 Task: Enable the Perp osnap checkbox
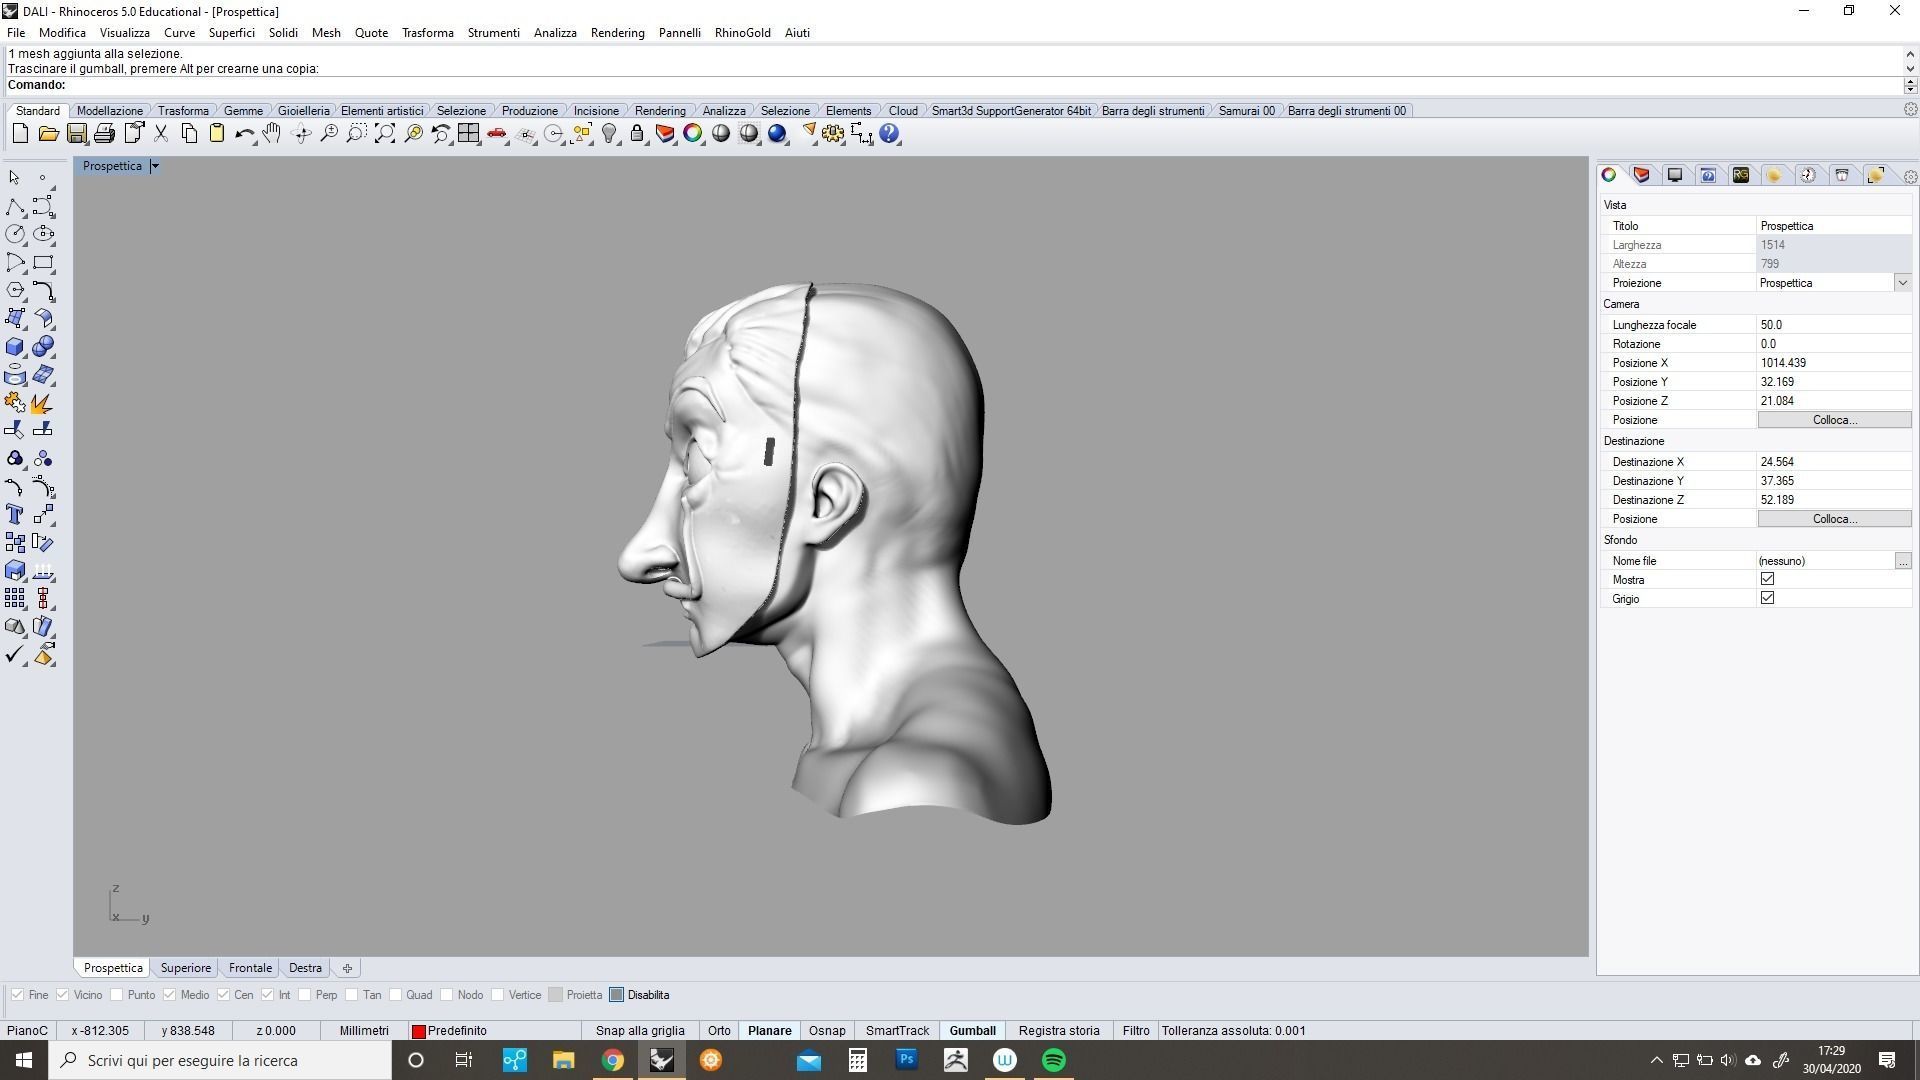point(304,995)
